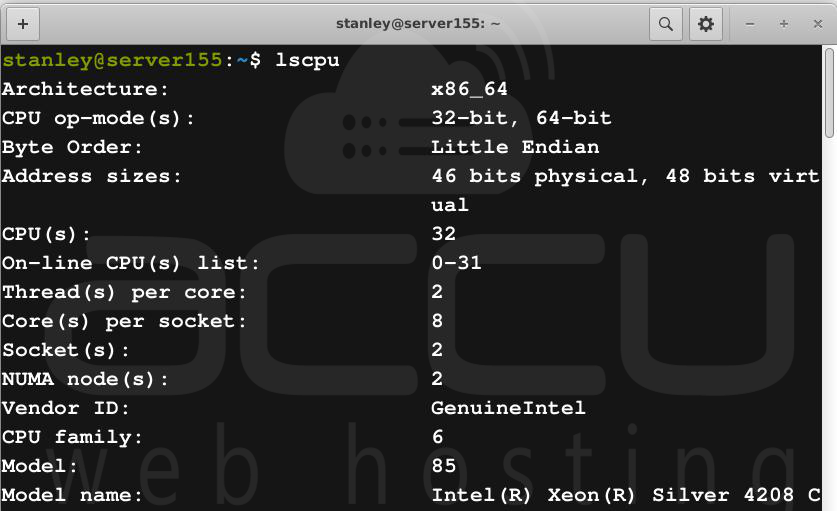837x511 pixels.
Task: Select the Socket(s) value 2
Action: coord(437,350)
